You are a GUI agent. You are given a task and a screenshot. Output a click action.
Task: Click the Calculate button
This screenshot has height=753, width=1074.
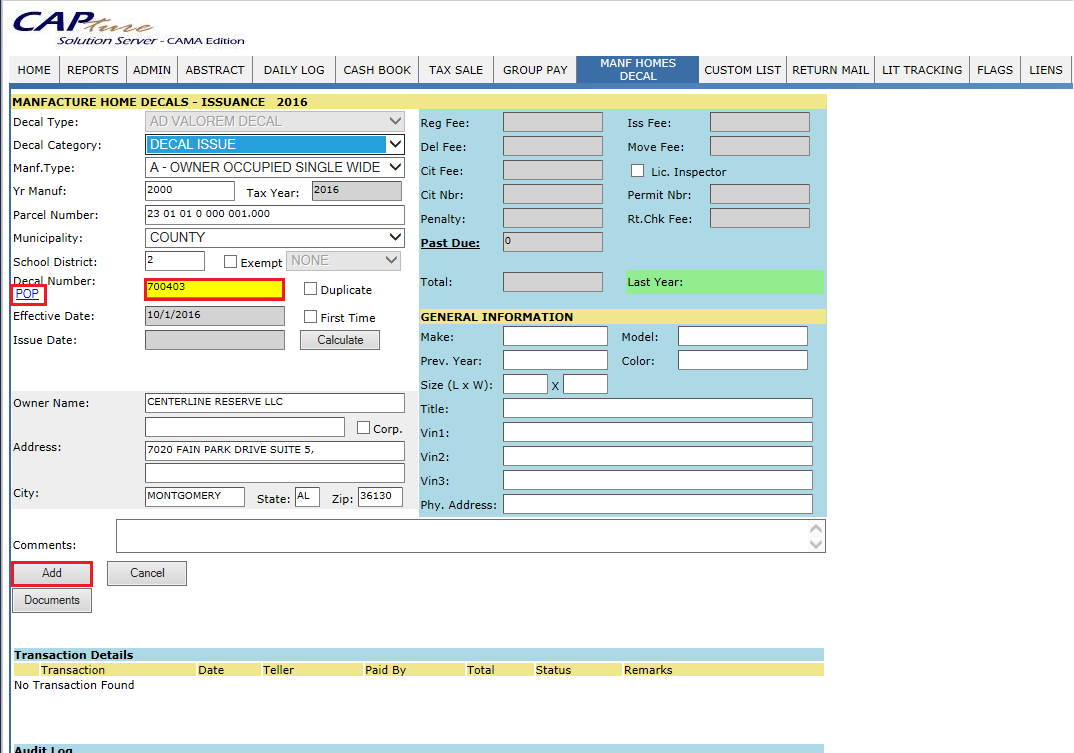[340, 340]
